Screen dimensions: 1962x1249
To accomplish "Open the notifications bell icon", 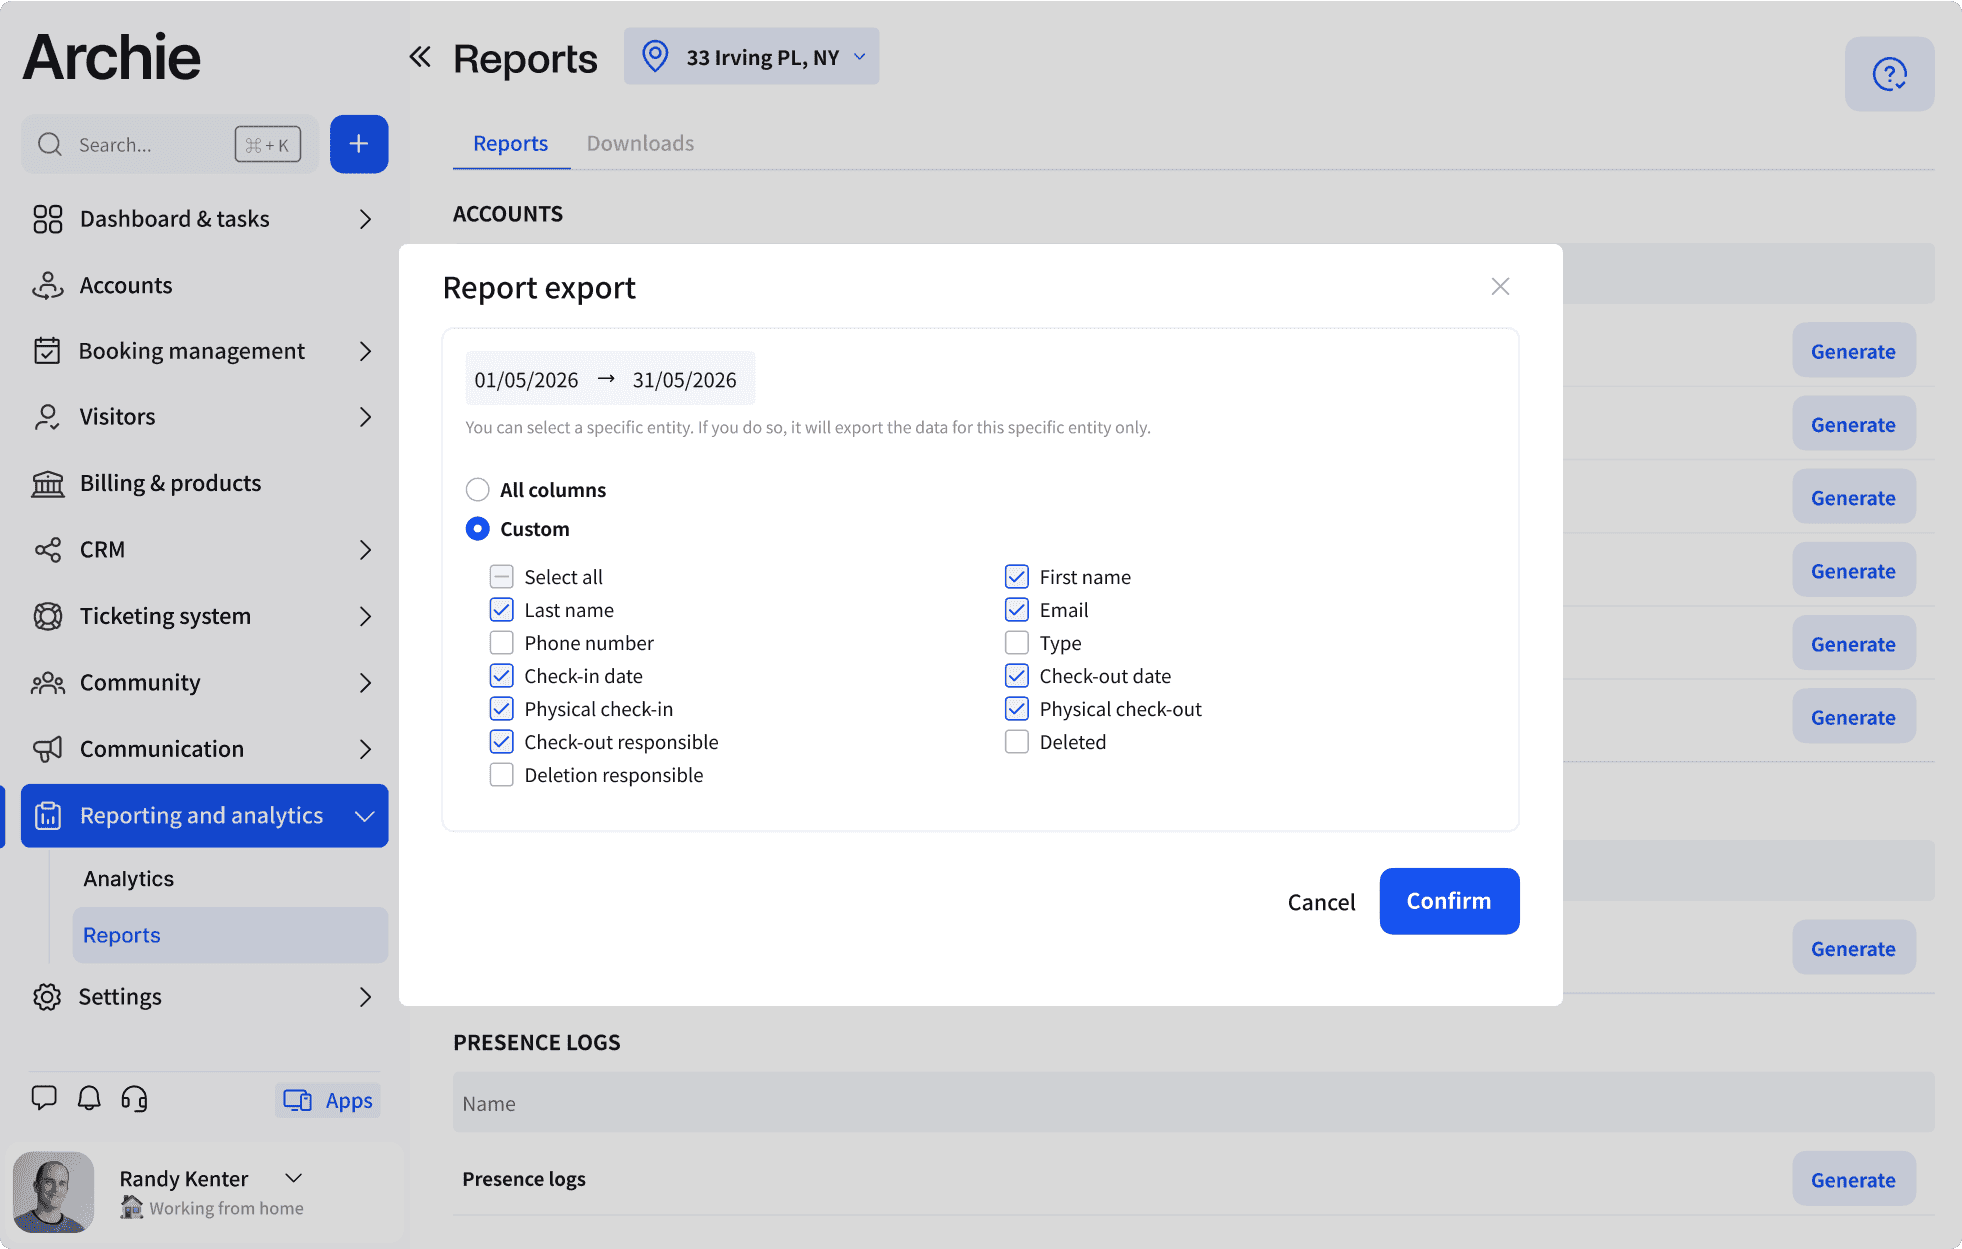I will 88,1099.
